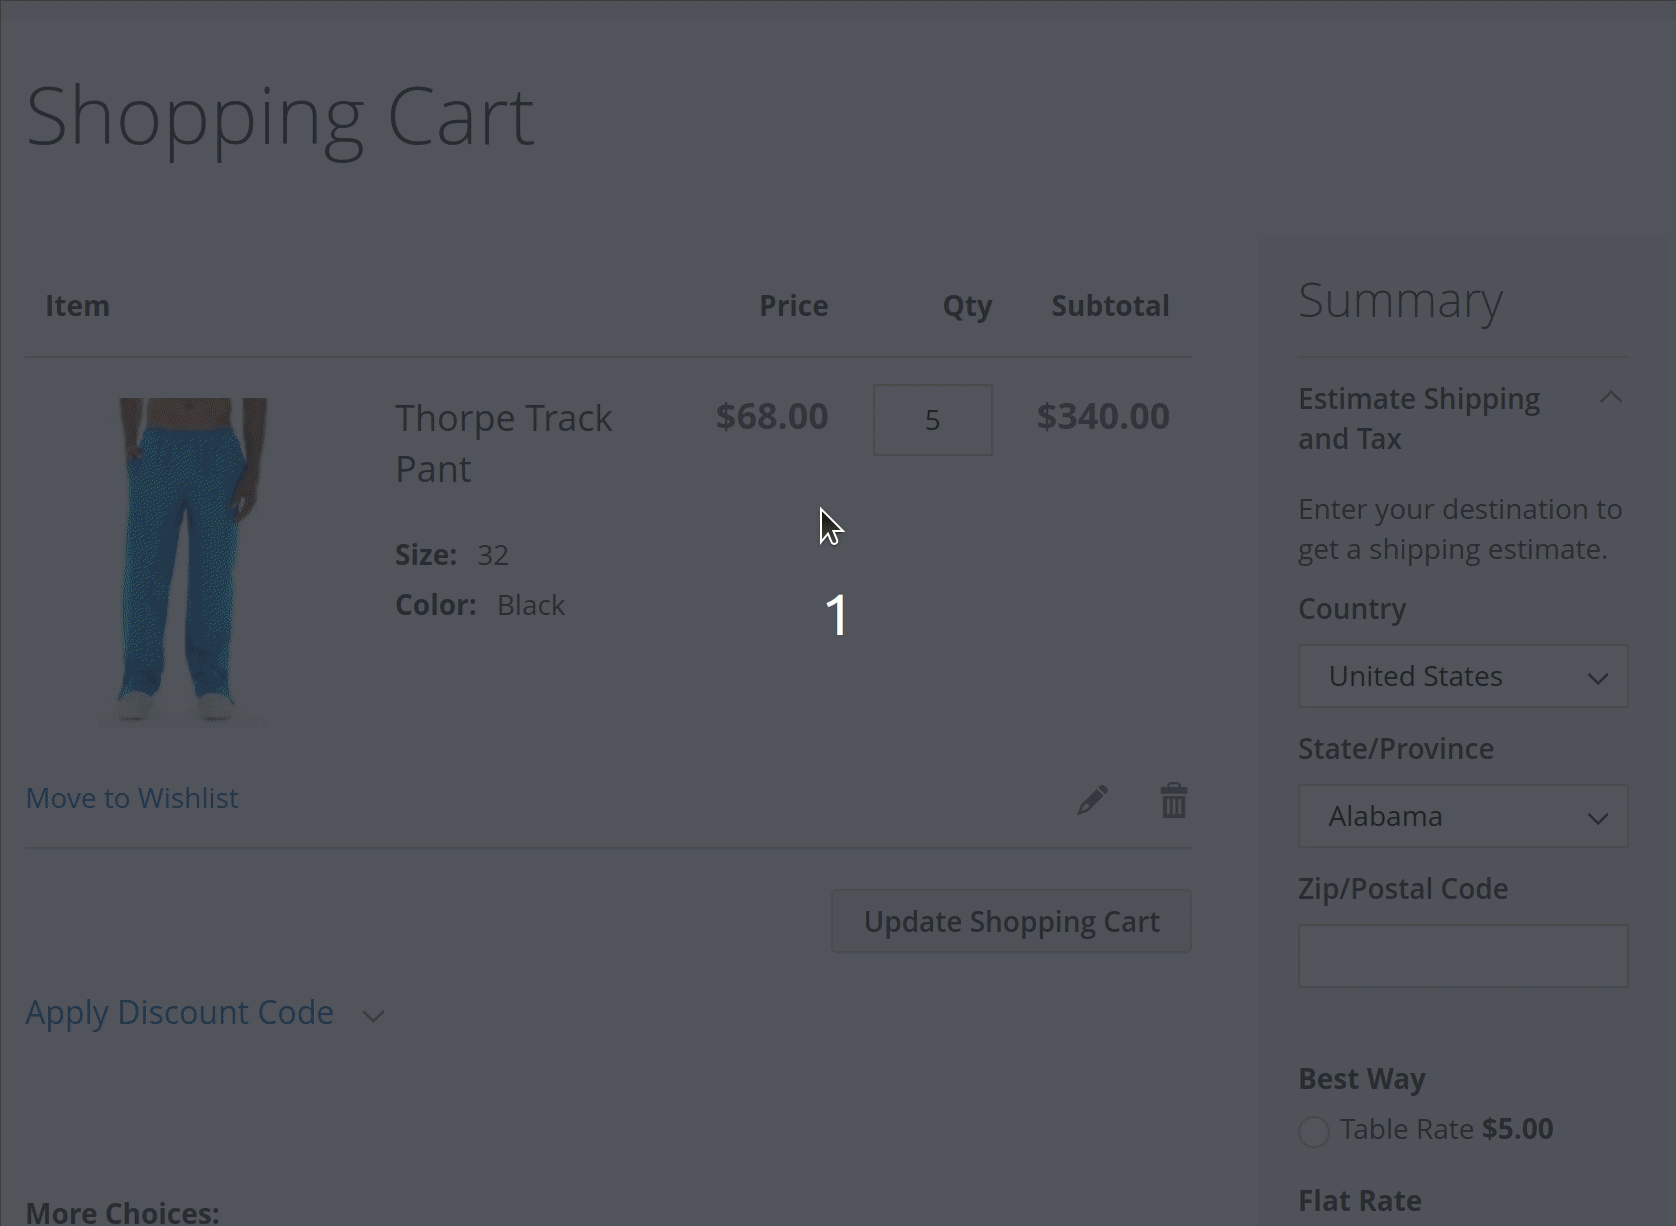Collapse the Estimate Shipping and Tax section
This screenshot has width=1676, height=1226.
[x=1610, y=398]
